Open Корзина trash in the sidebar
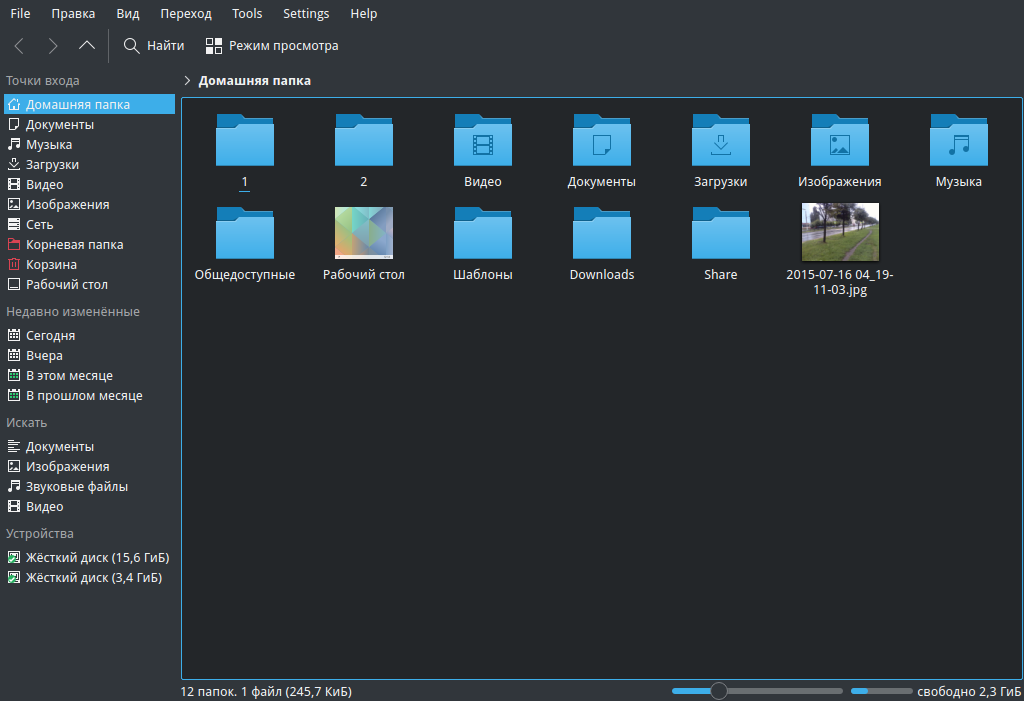 pyautogui.click(x=89, y=265)
